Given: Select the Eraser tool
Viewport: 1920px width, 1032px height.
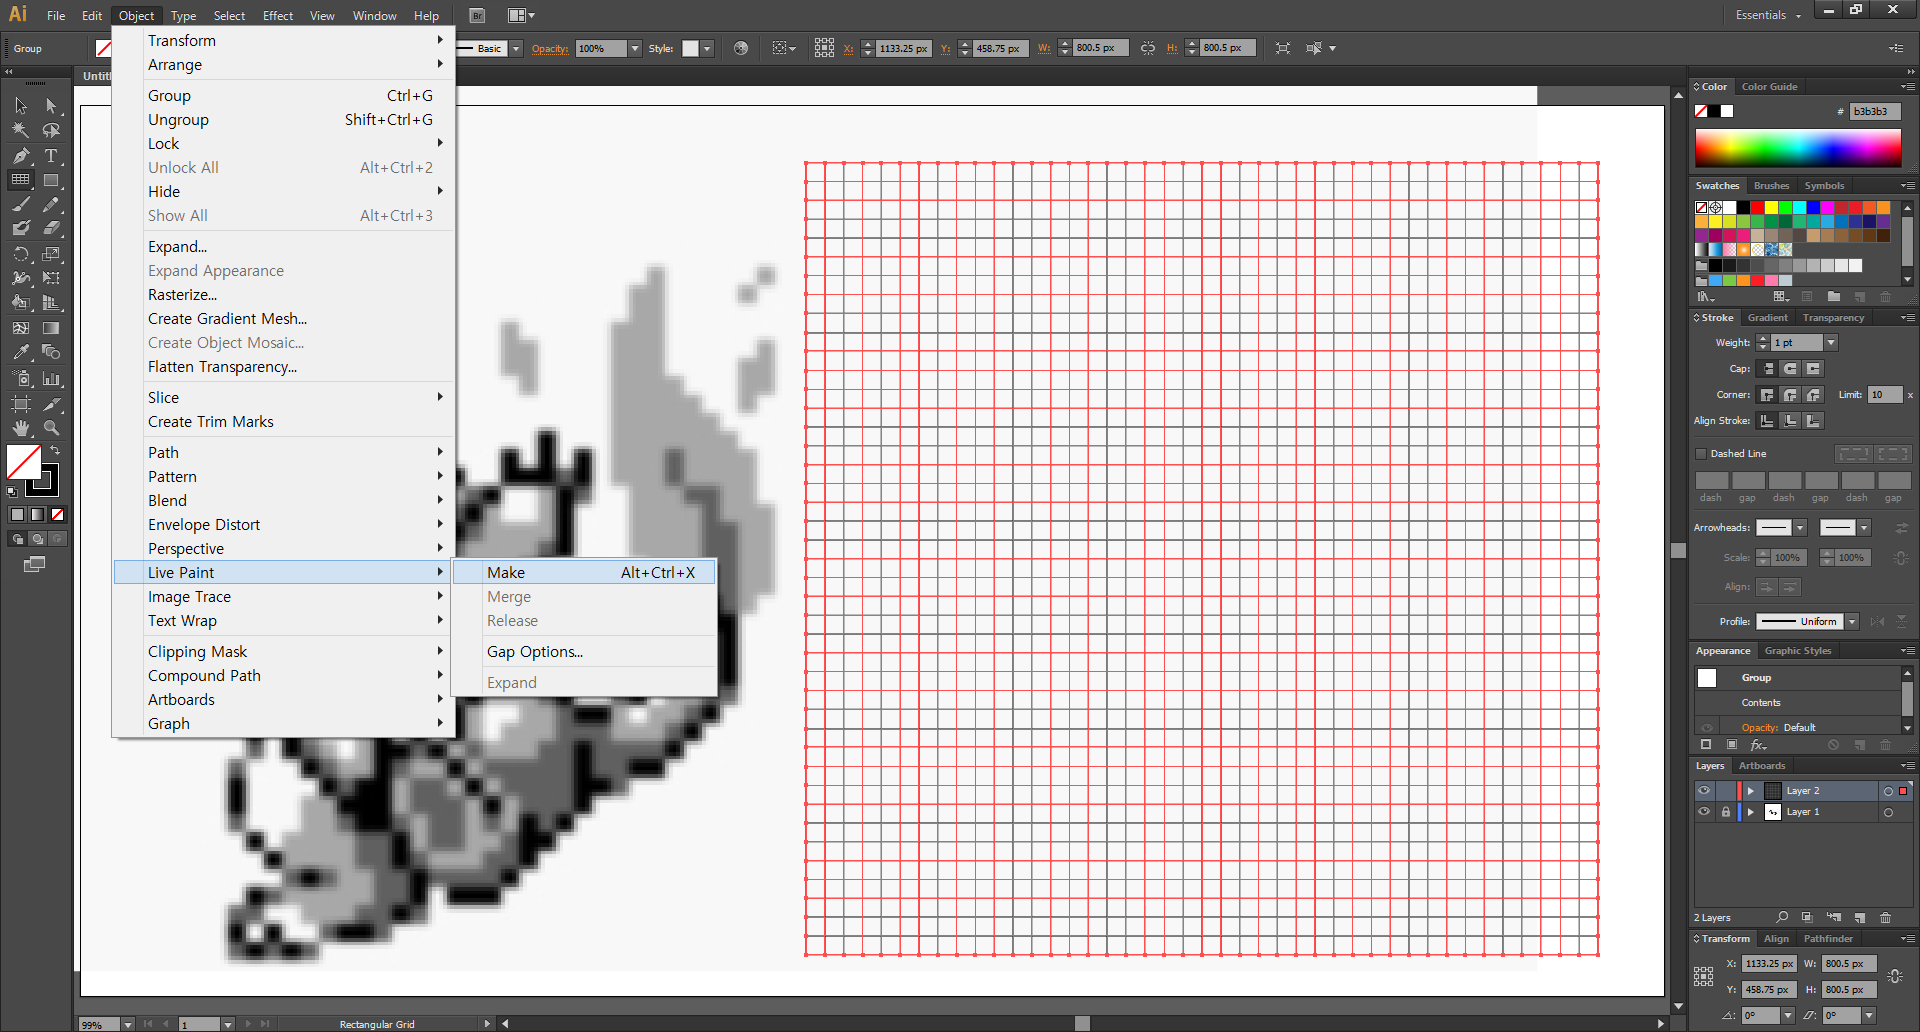Looking at the screenshot, I should pos(51,229).
